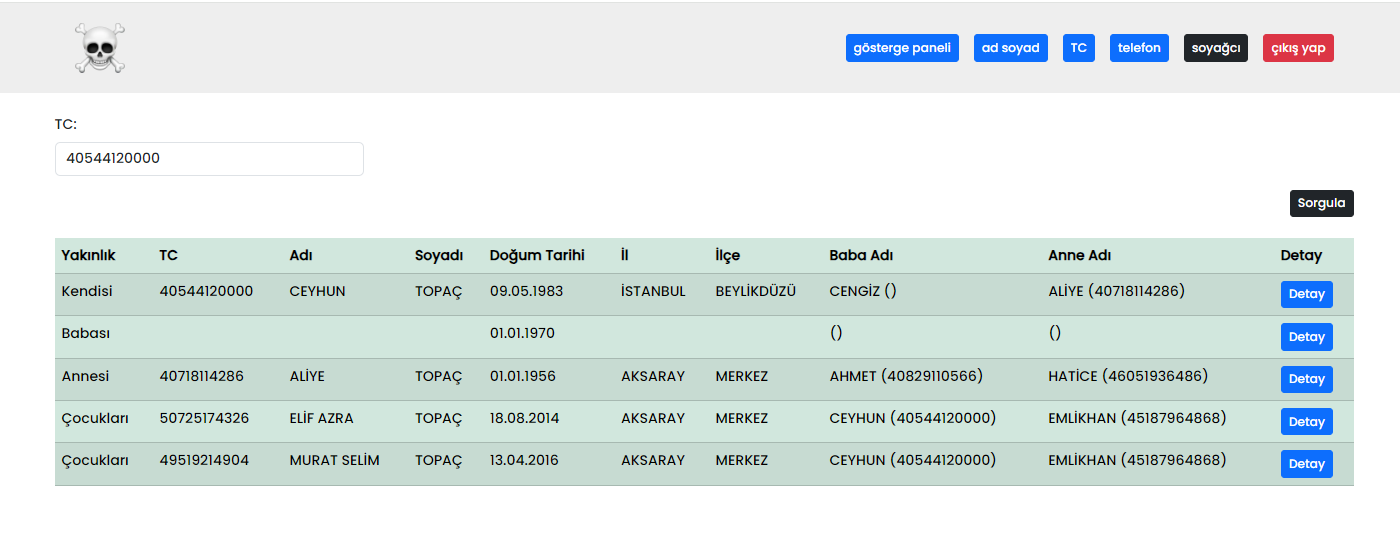Click the Doğum Tarihi column header
The image size is (1400, 542).
click(537, 255)
